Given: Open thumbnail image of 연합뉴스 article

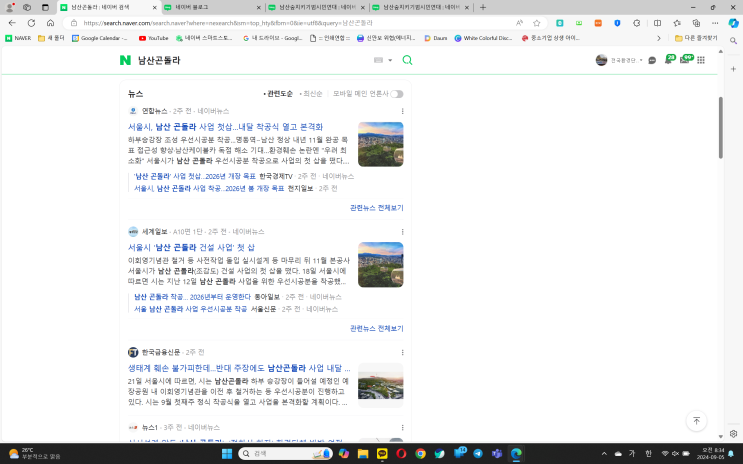Looking at the screenshot, I should click(381, 144).
